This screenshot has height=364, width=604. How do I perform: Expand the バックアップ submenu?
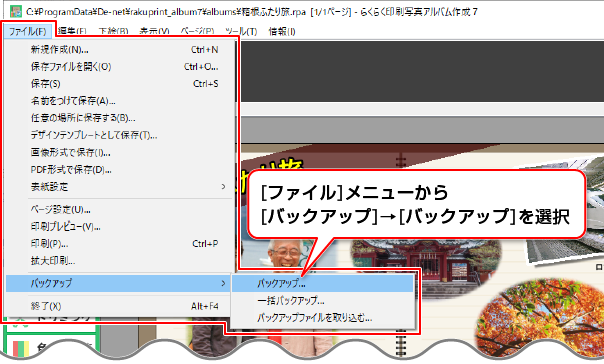[119, 283]
